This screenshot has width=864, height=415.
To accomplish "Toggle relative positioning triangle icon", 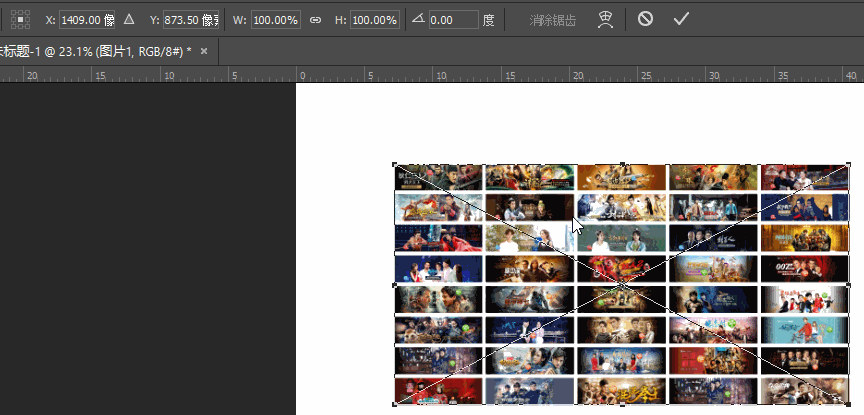I will click(129, 20).
